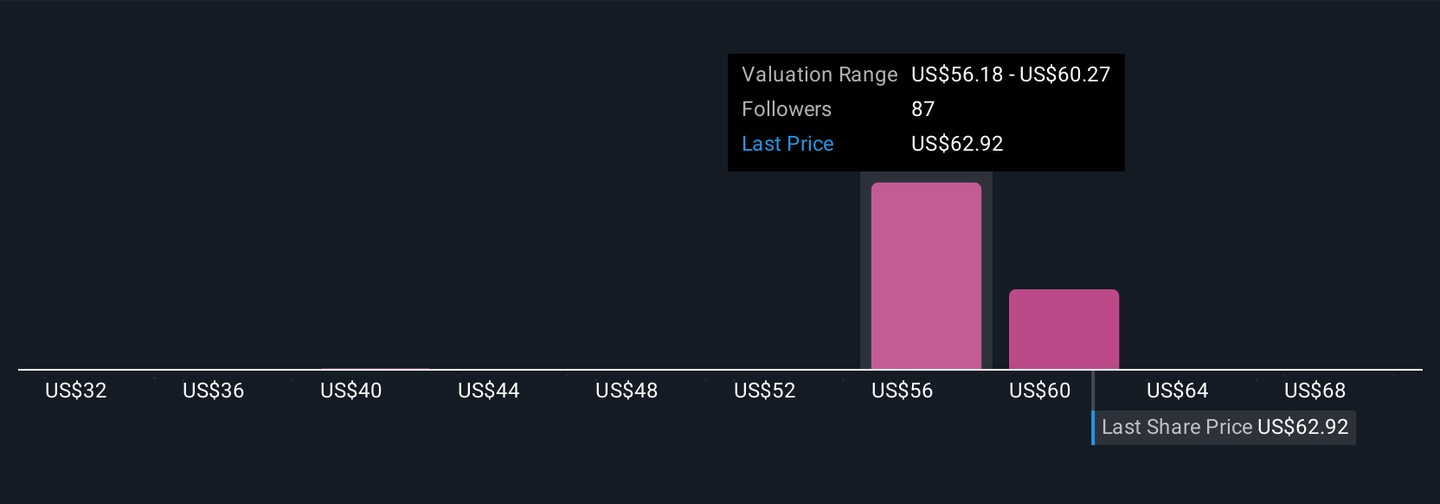Click the Followers label in tooltip
Image resolution: width=1440 pixels, height=504 pixels.
(x=787, y=109)
